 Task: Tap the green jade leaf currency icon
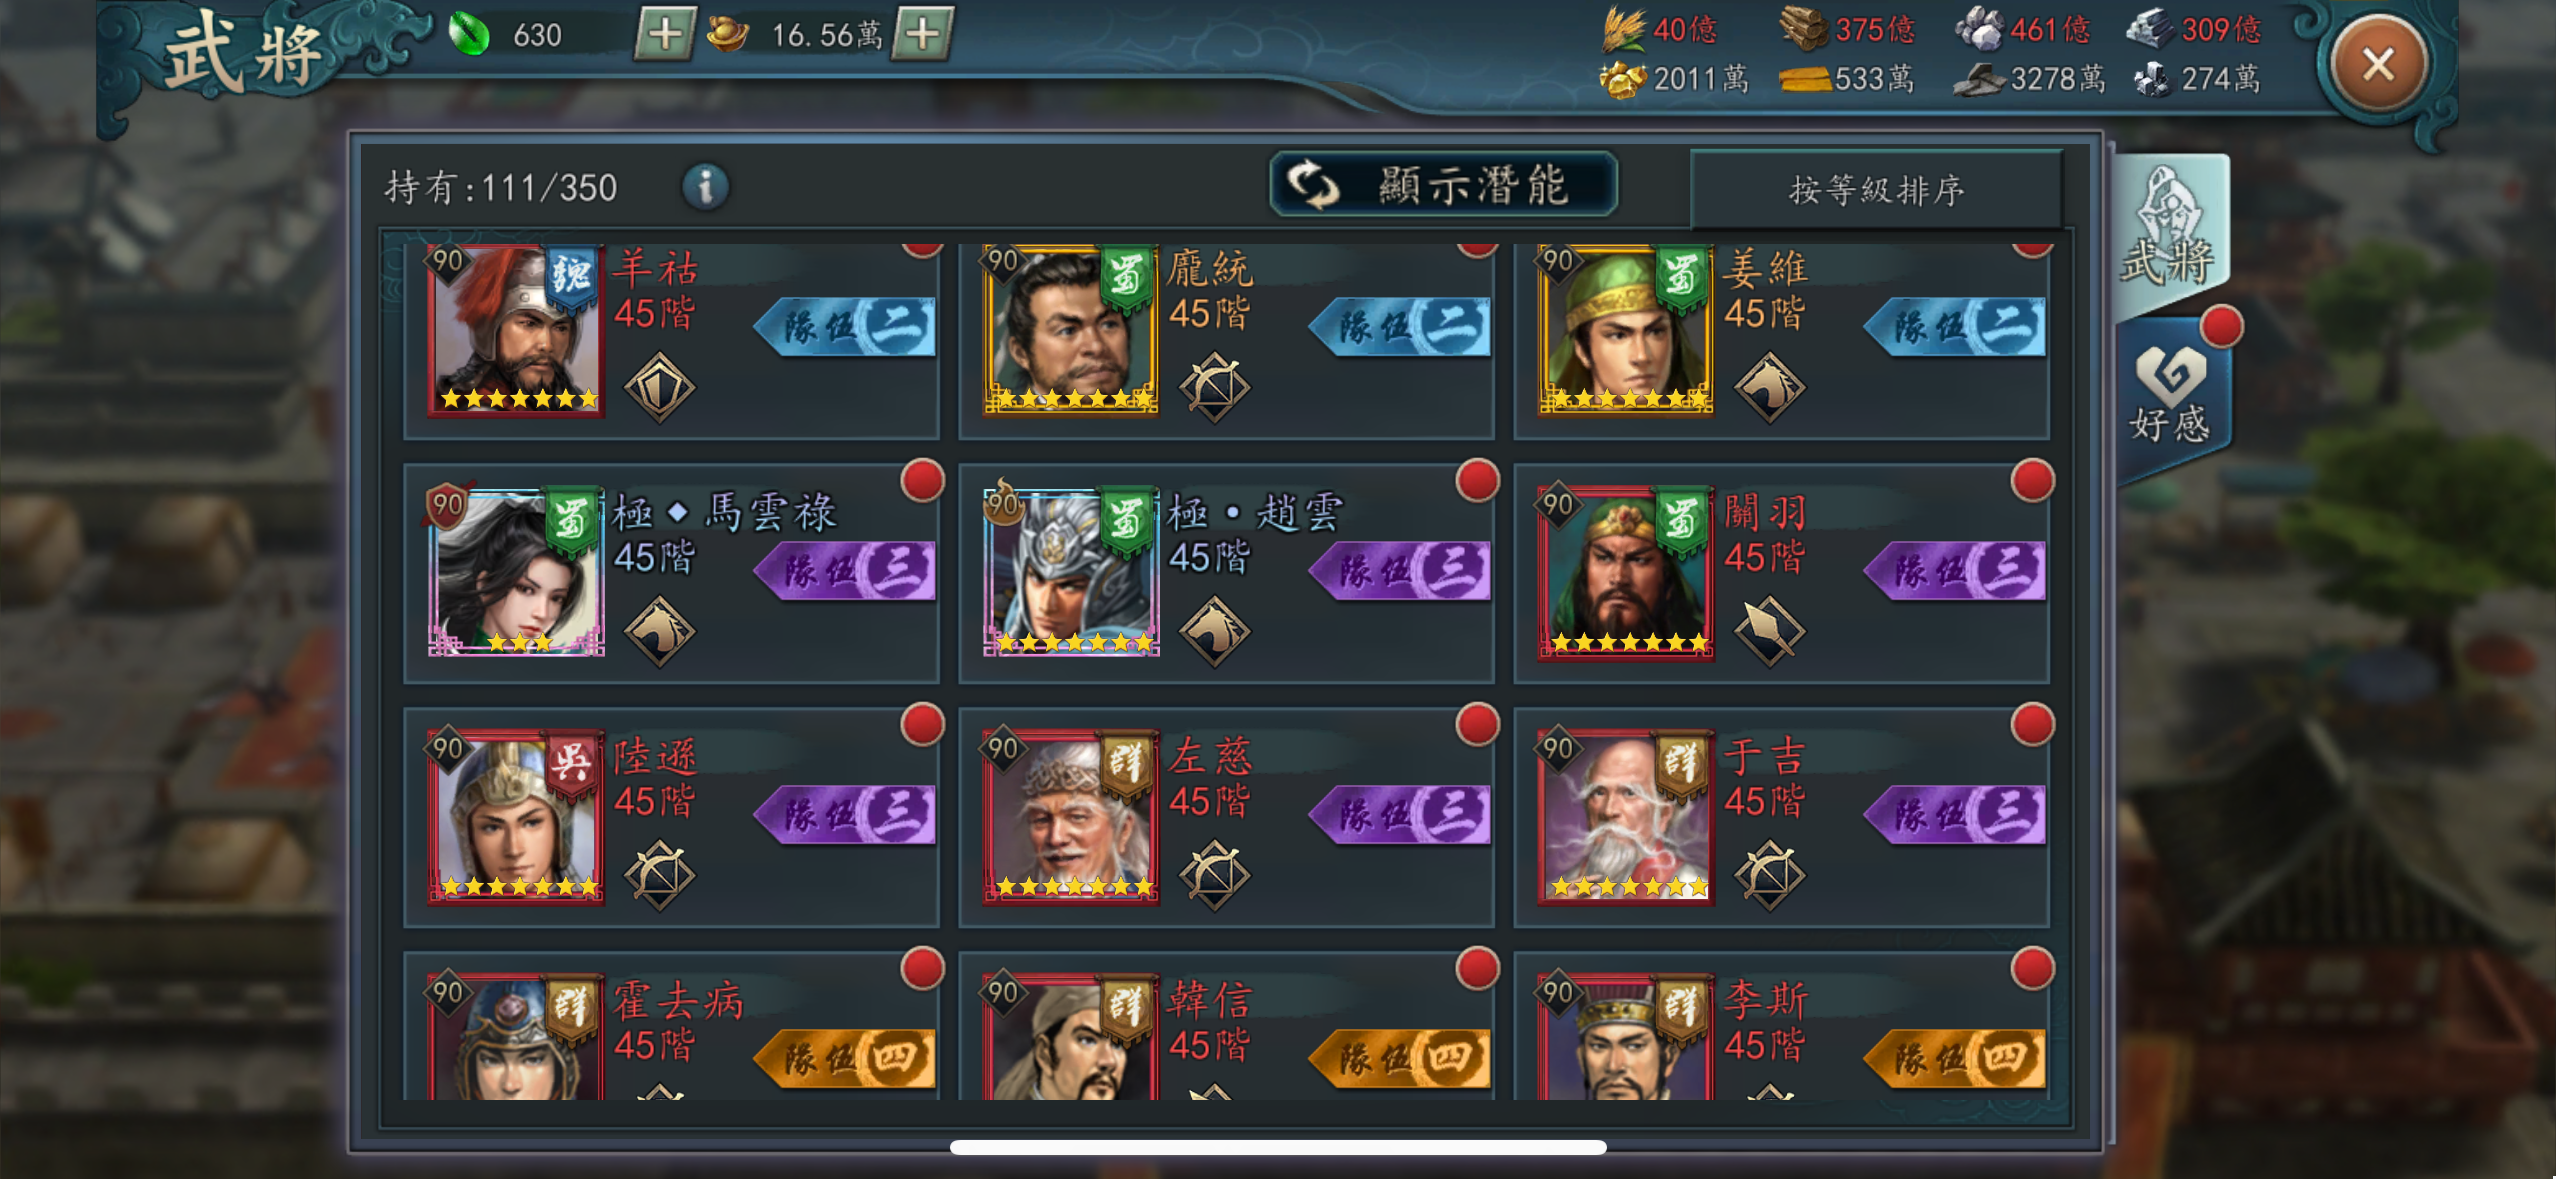tap(468, 35)
